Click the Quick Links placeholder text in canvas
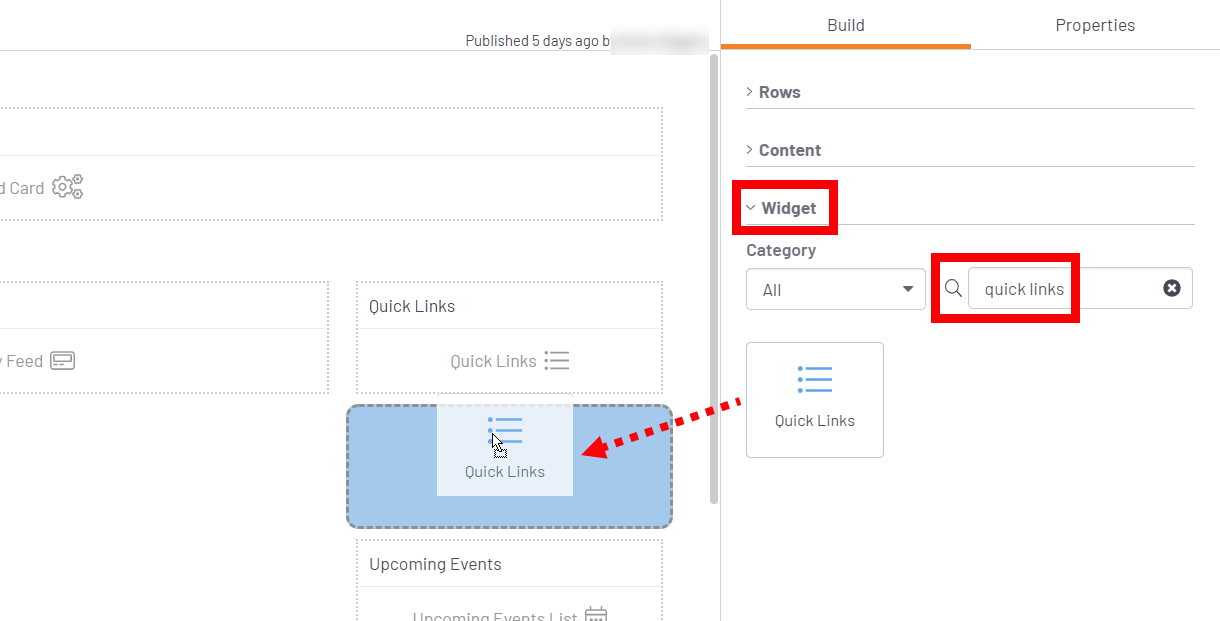This screenshot has height=621, width=1220. coord(493,361)
